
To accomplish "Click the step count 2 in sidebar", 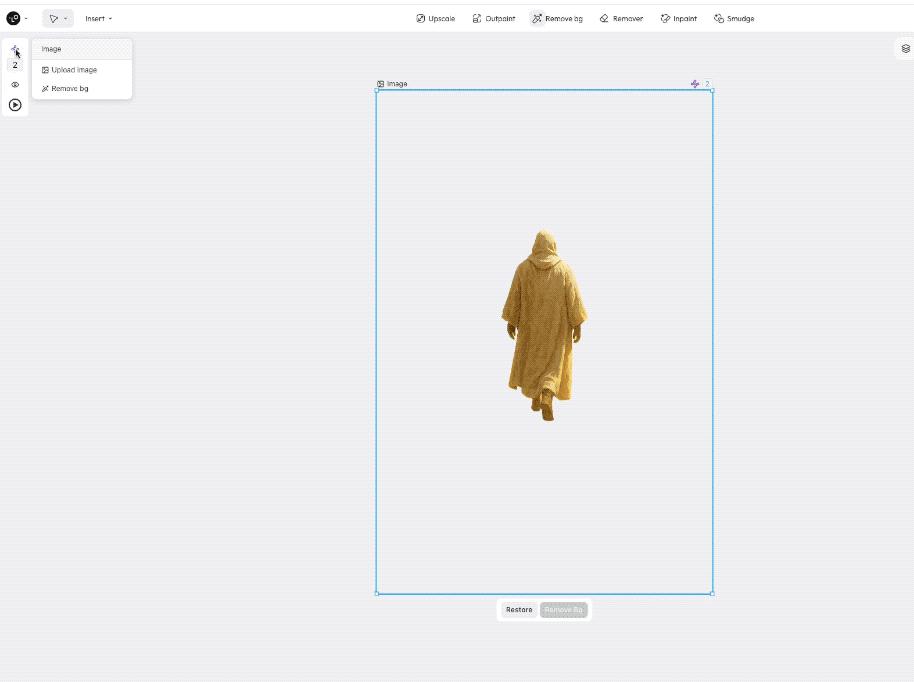I will pyautogui.click(x=15, y=65).
